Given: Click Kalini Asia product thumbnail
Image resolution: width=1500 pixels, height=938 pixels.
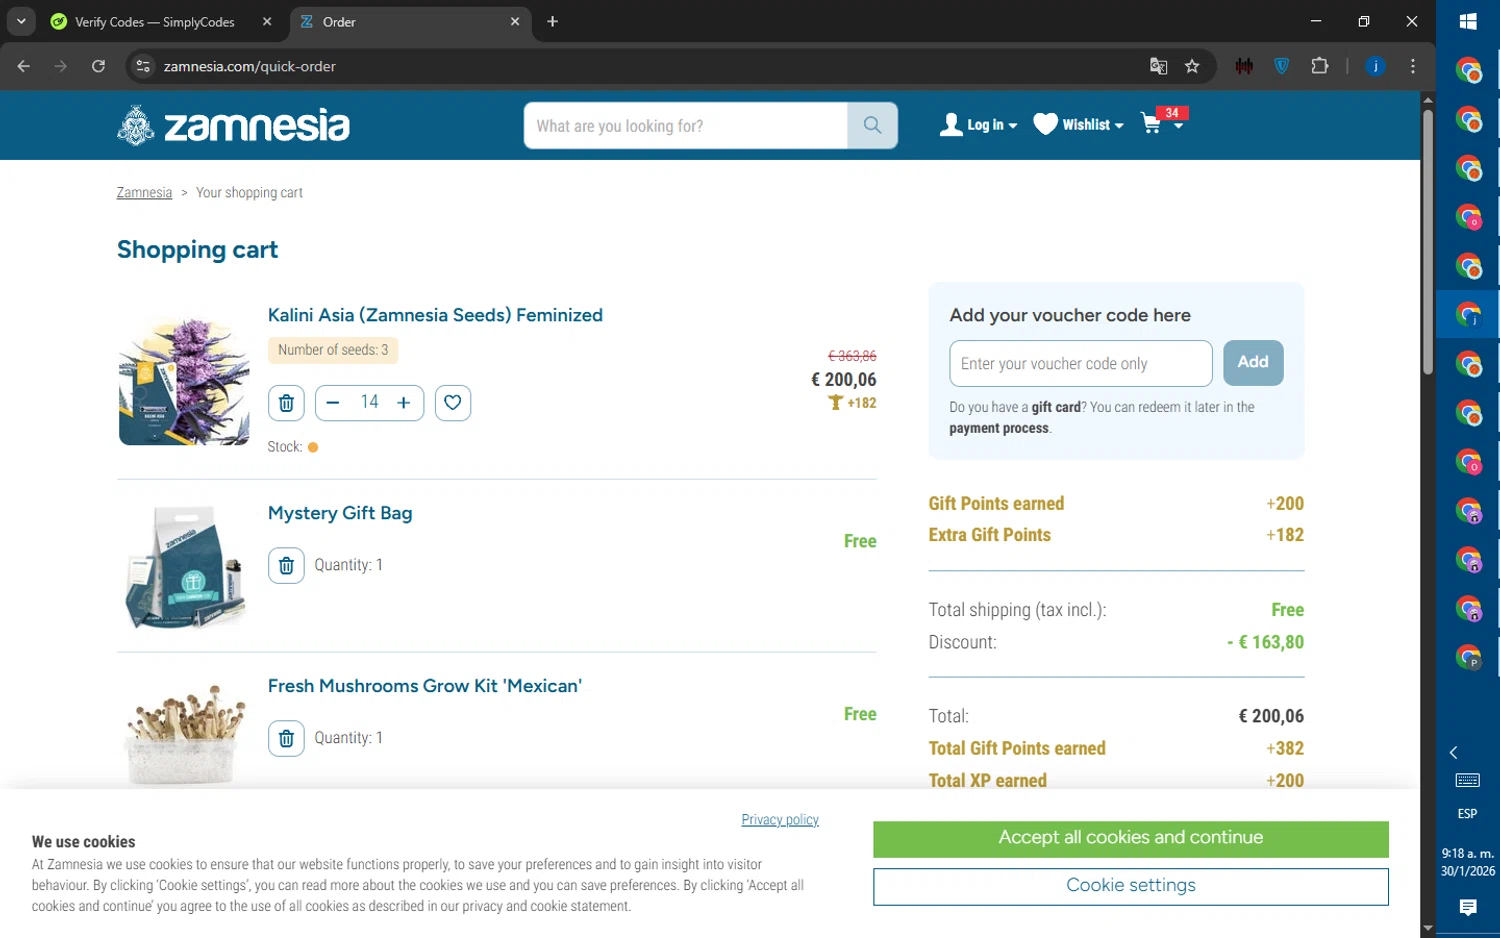Looking at the screenshot, I should tap(184, 381).
